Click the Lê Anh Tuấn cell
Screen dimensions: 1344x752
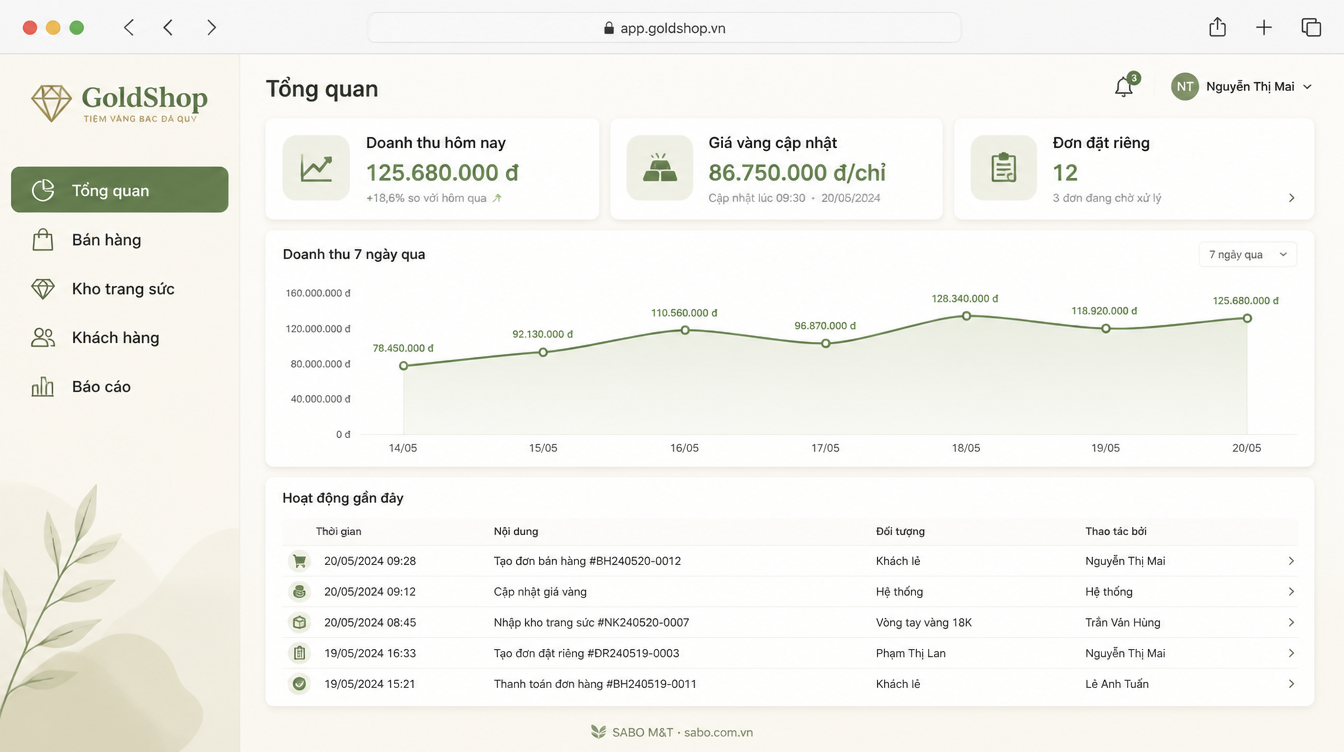1117,685
